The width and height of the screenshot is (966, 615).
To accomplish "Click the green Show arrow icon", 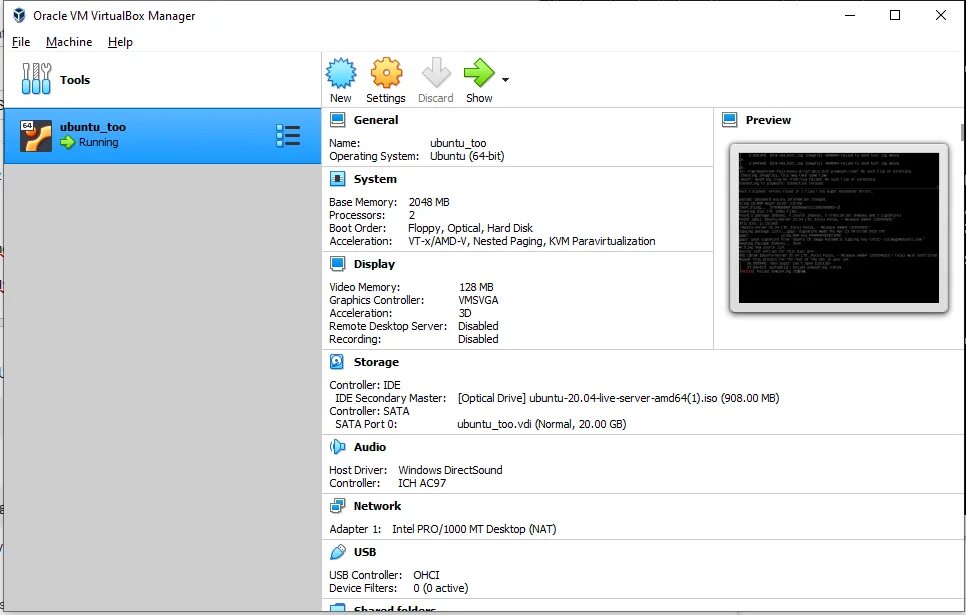I will [x=479, y=73].
